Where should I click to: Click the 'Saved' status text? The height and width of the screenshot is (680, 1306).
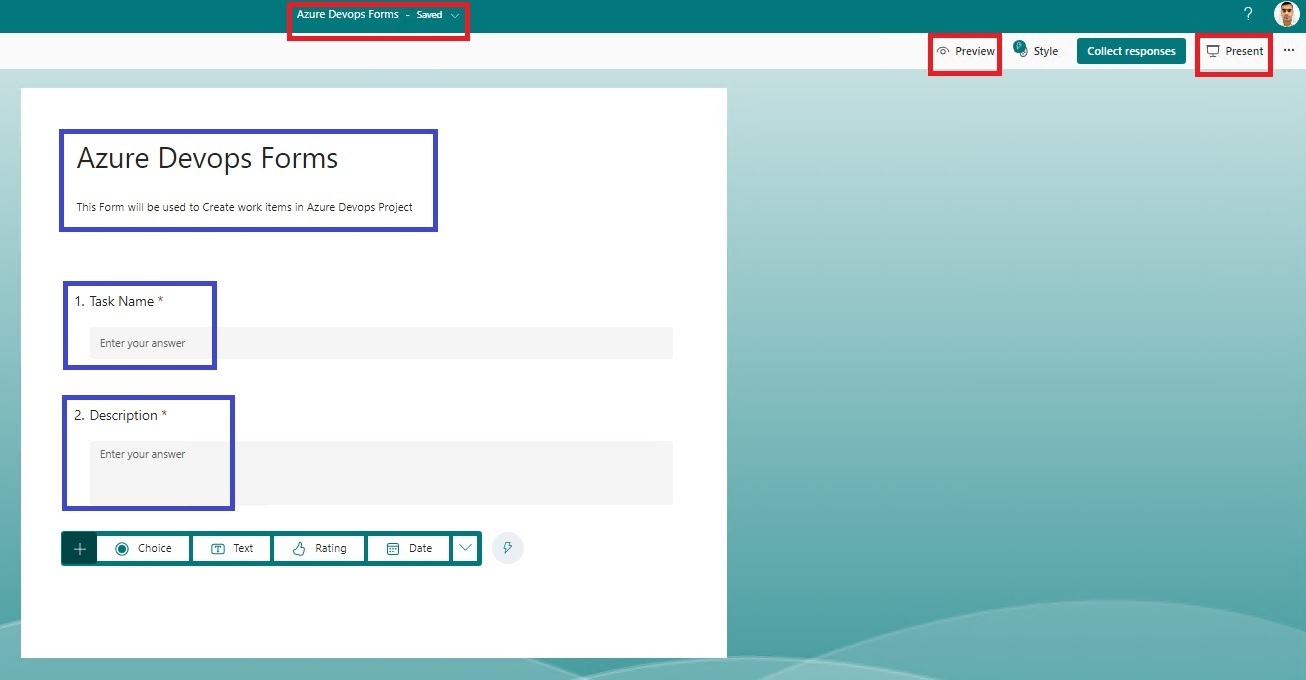(429, 15)
